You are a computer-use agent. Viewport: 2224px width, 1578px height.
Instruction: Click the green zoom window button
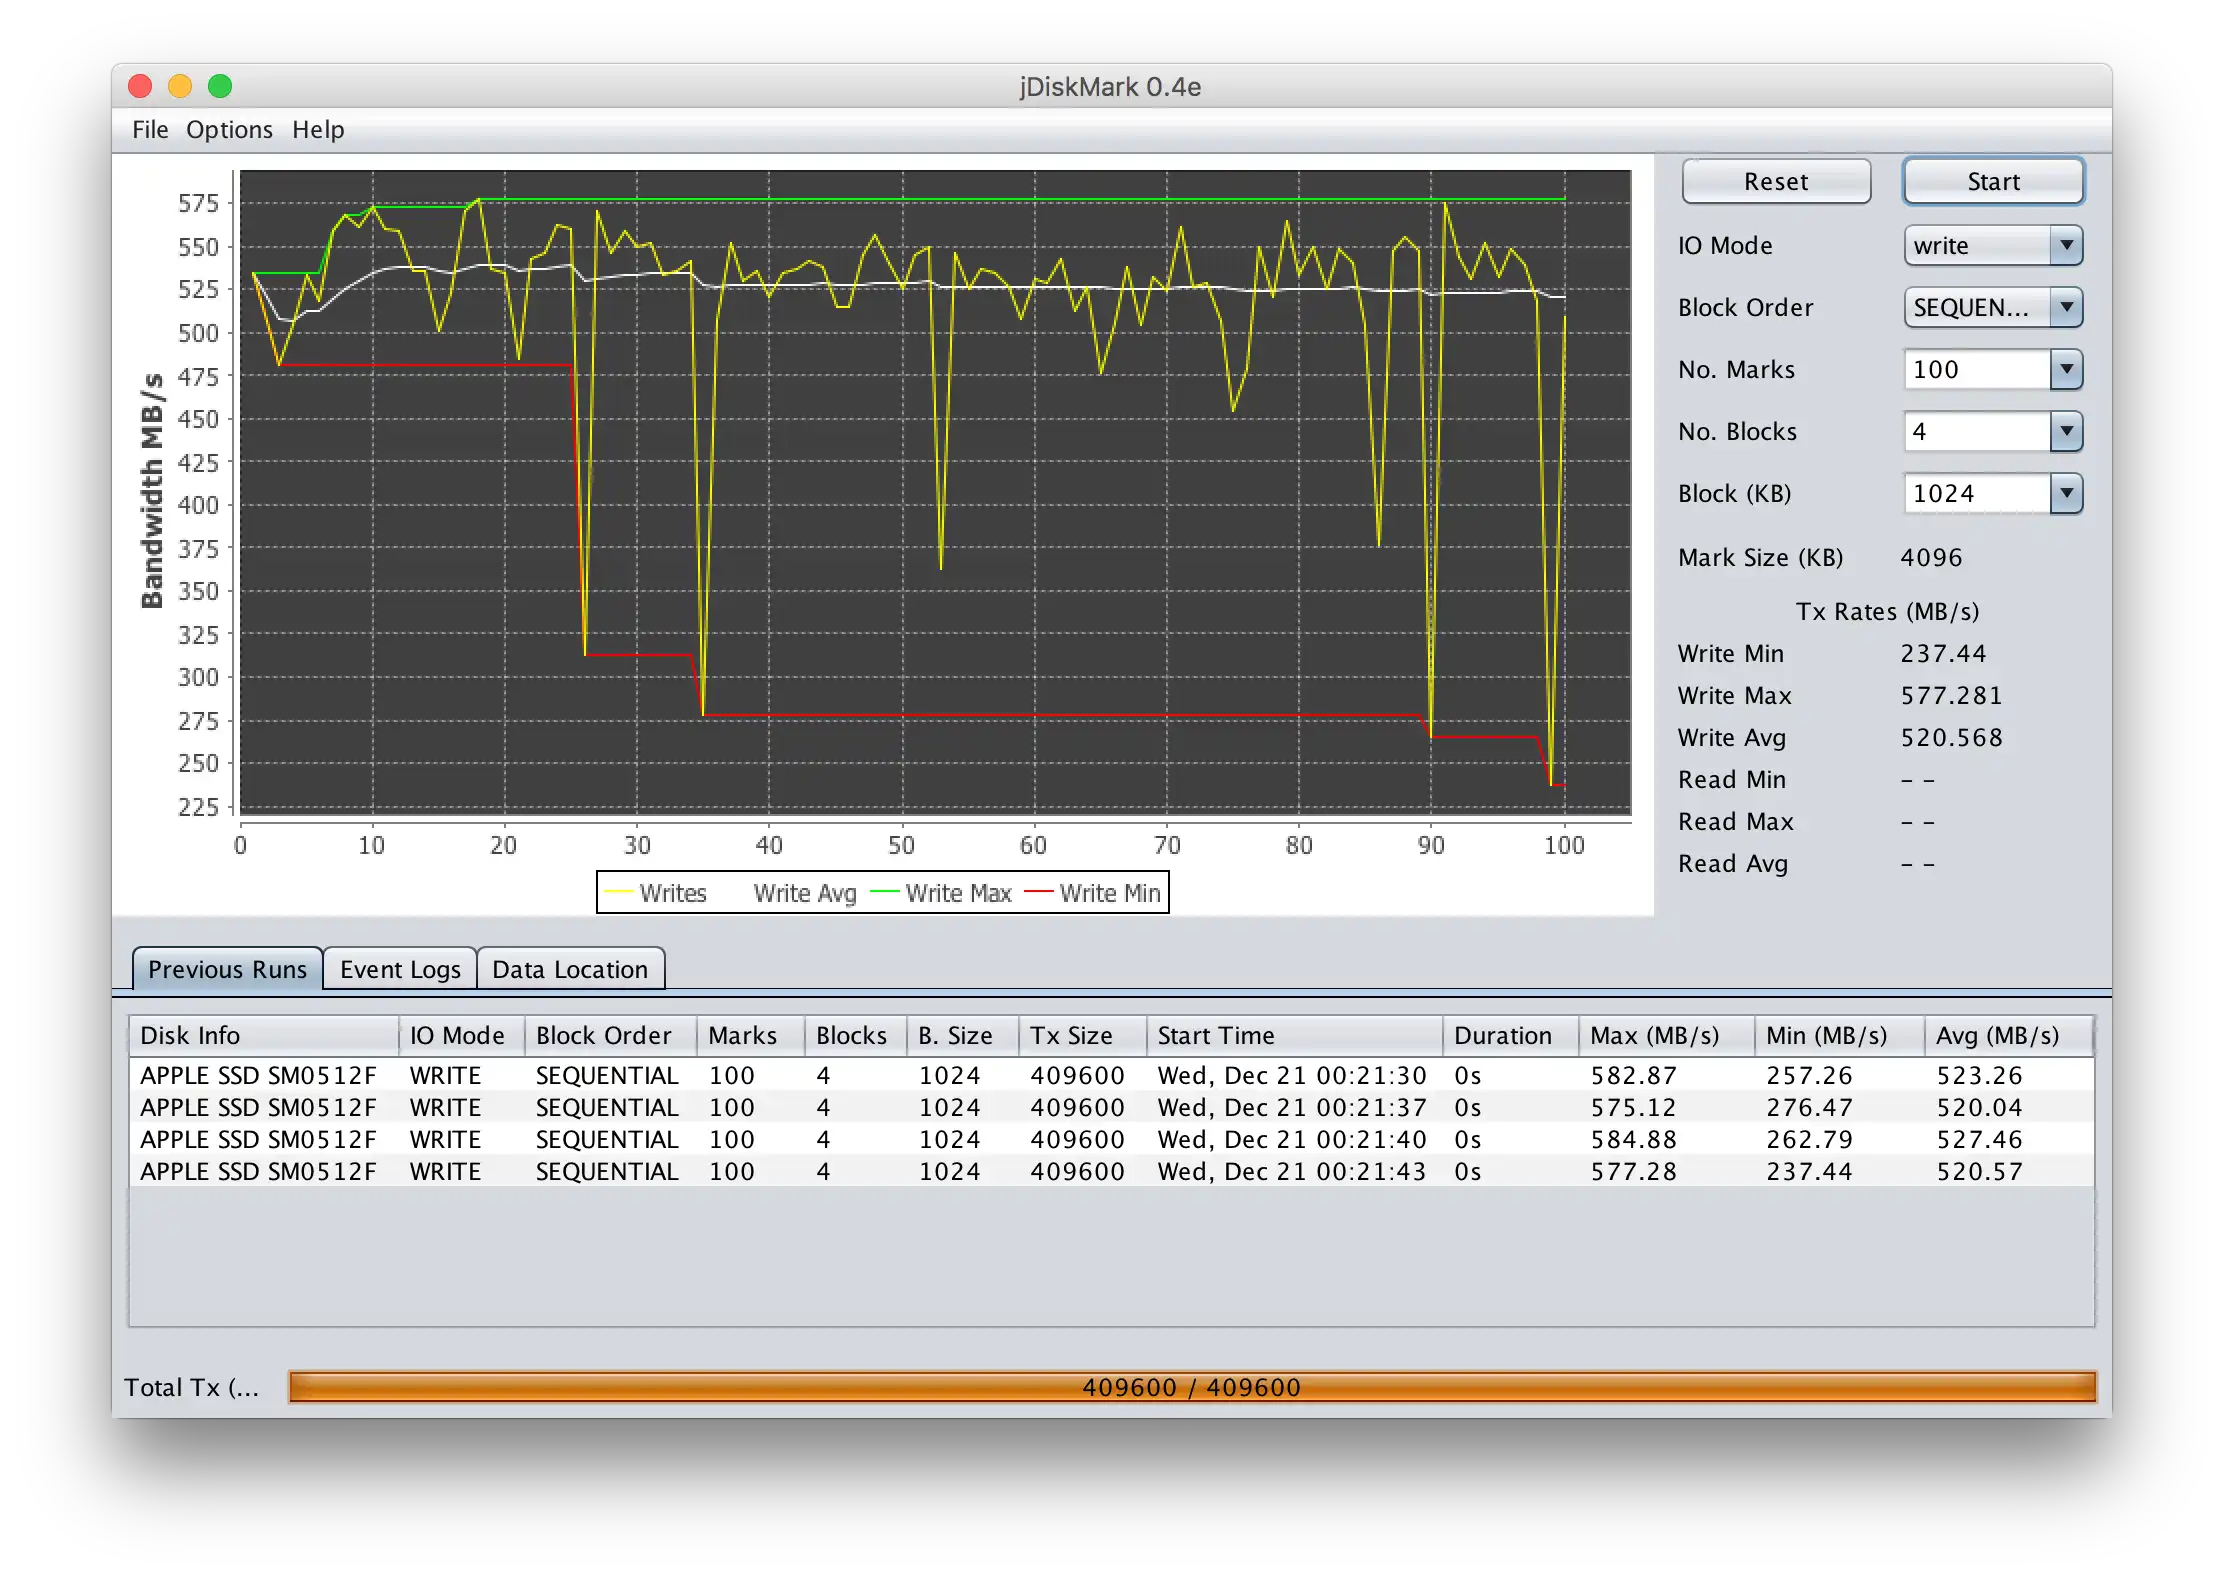[x=220, y=87]
